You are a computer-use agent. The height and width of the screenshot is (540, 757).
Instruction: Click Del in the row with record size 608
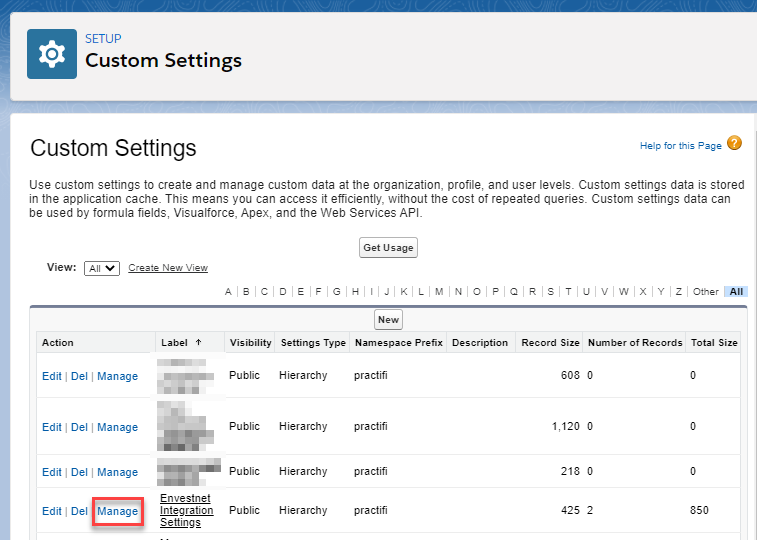click(79, 376)
